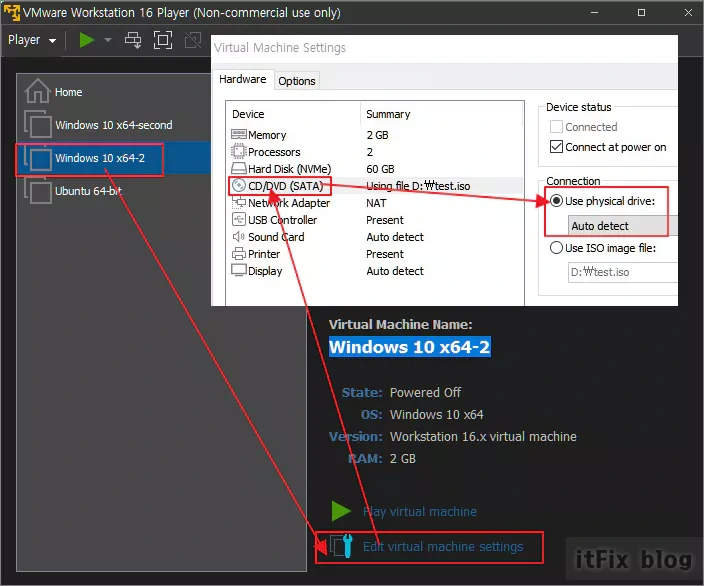Open the Player menu dropdown
Screen dimensions: 704x586
(32, 40)
